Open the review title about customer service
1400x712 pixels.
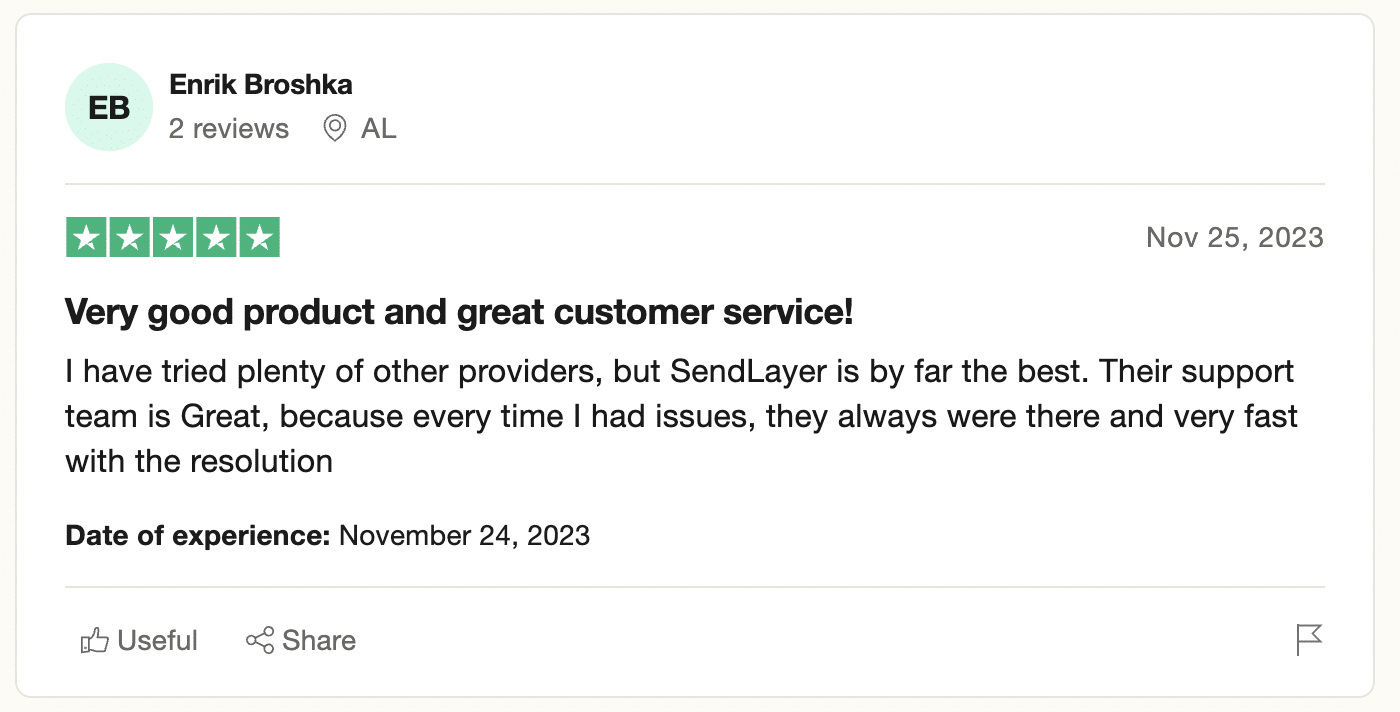pyautogui.click(x=457, y=312)
